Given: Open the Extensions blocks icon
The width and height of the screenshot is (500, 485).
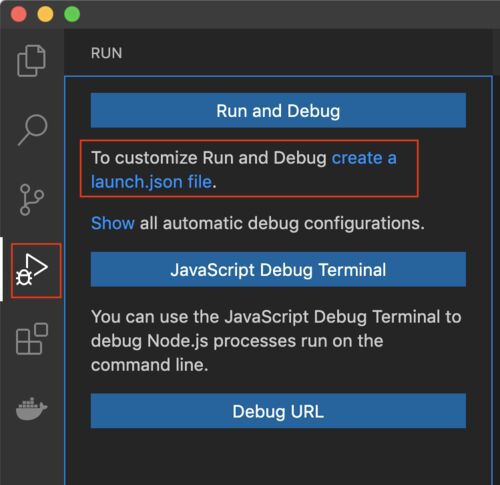Looking at the screenshot, I should 32,339.
